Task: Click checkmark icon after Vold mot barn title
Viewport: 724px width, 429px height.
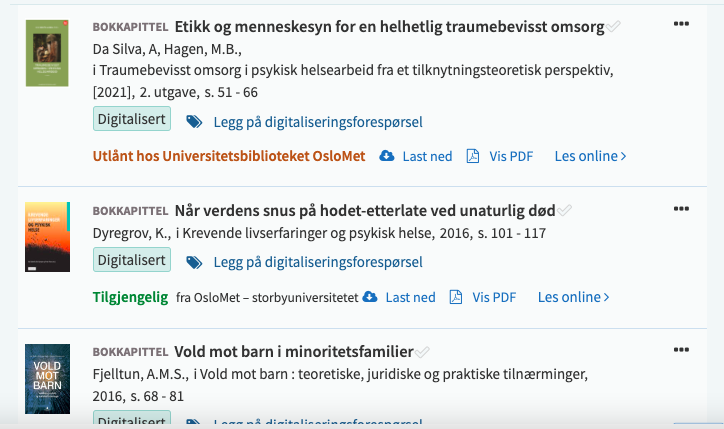Action: (x=423, y=352)
